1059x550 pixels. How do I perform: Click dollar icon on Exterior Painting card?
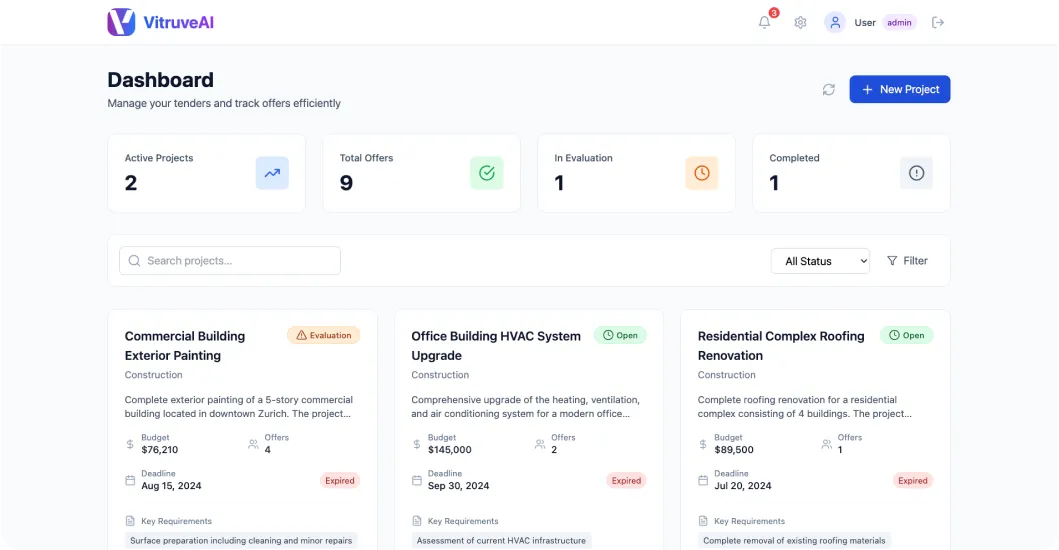[x=130, y=444]
